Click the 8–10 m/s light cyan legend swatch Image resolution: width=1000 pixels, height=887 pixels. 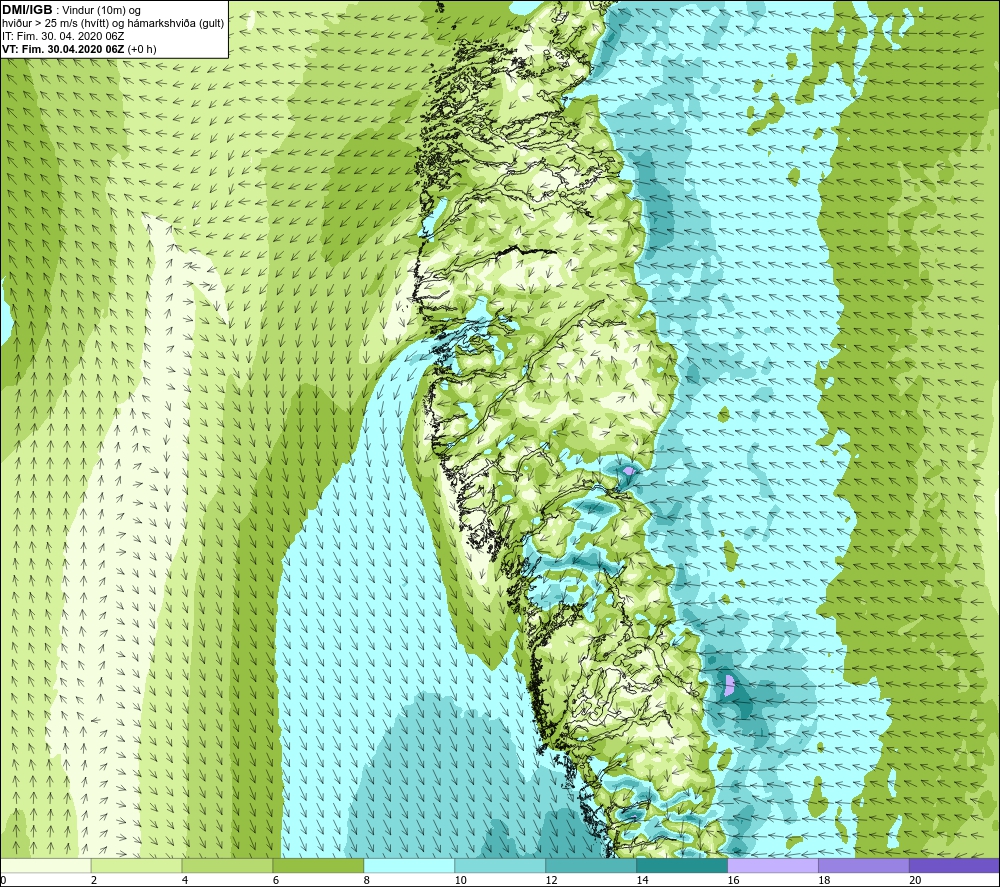[409, 865]
